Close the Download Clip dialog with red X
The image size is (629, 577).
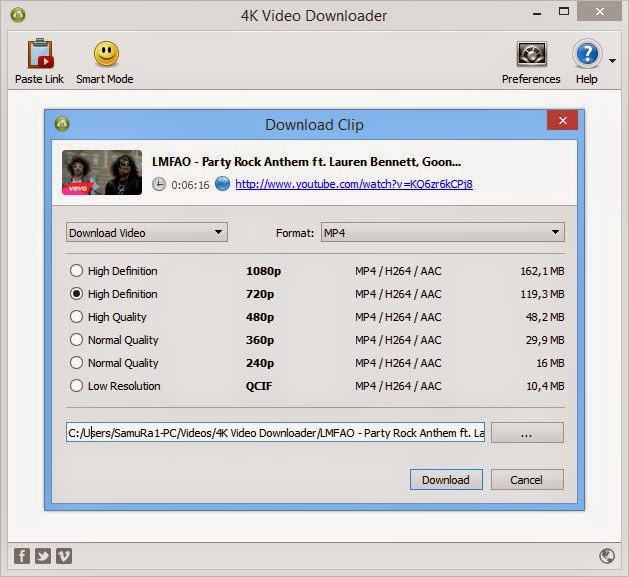tap(562, 120)
